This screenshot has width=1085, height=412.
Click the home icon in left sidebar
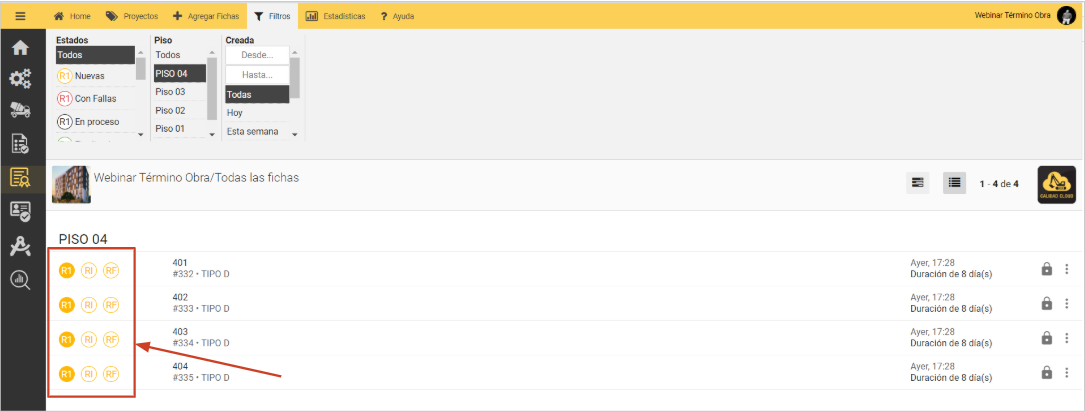[x=21, y=48]
